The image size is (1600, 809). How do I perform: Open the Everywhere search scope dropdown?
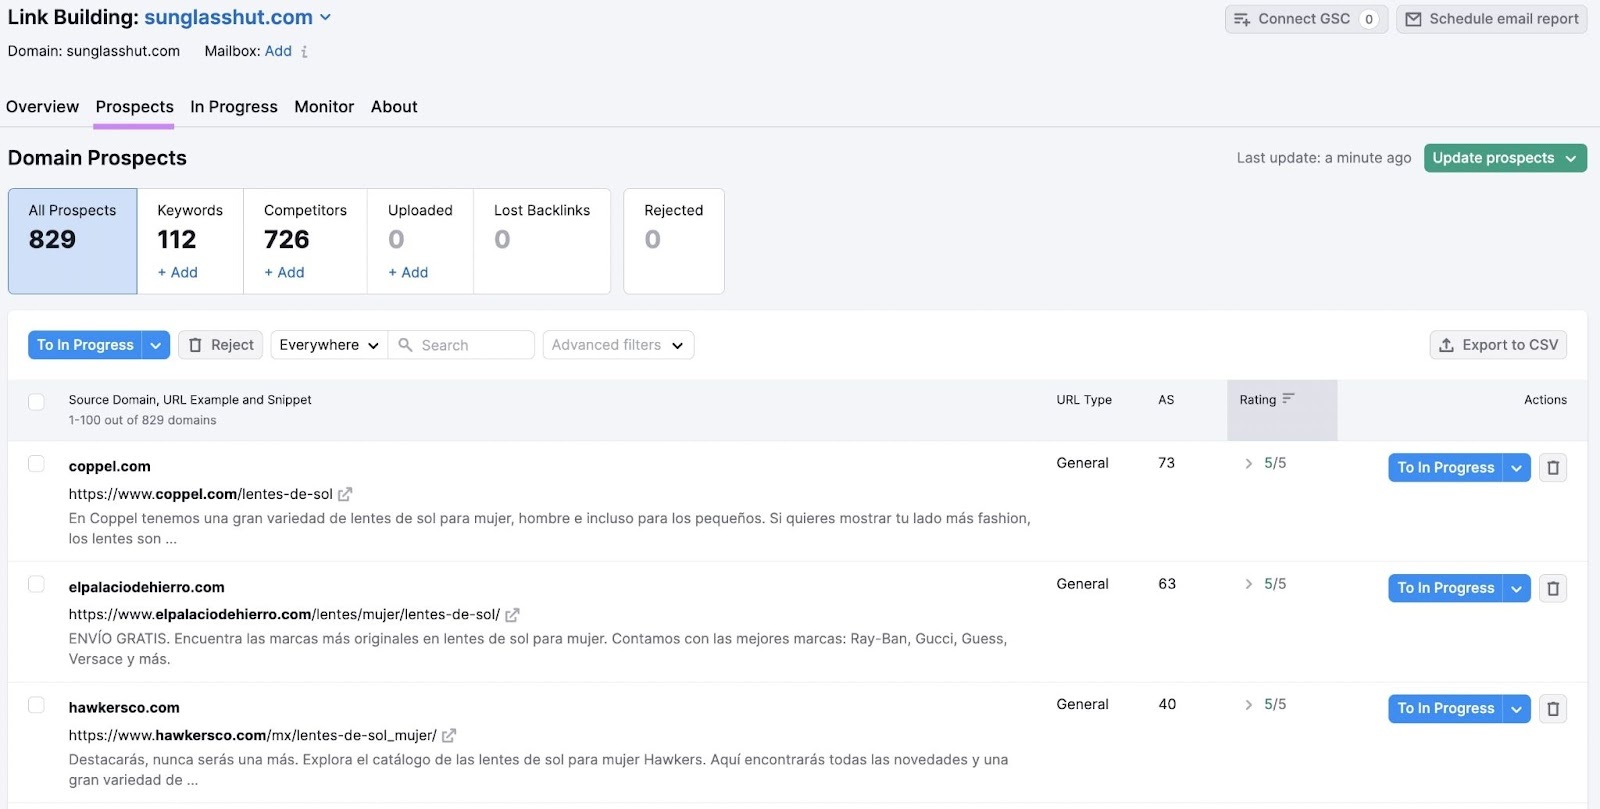pyautogui.click(x=328, y=345)
